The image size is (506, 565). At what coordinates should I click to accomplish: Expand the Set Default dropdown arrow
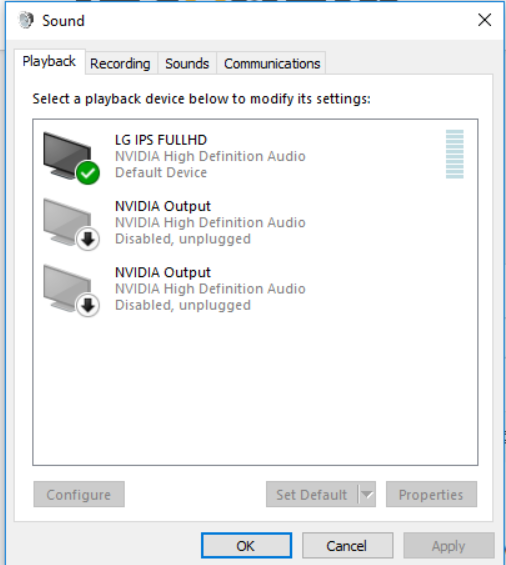click(x=367, y=494)
